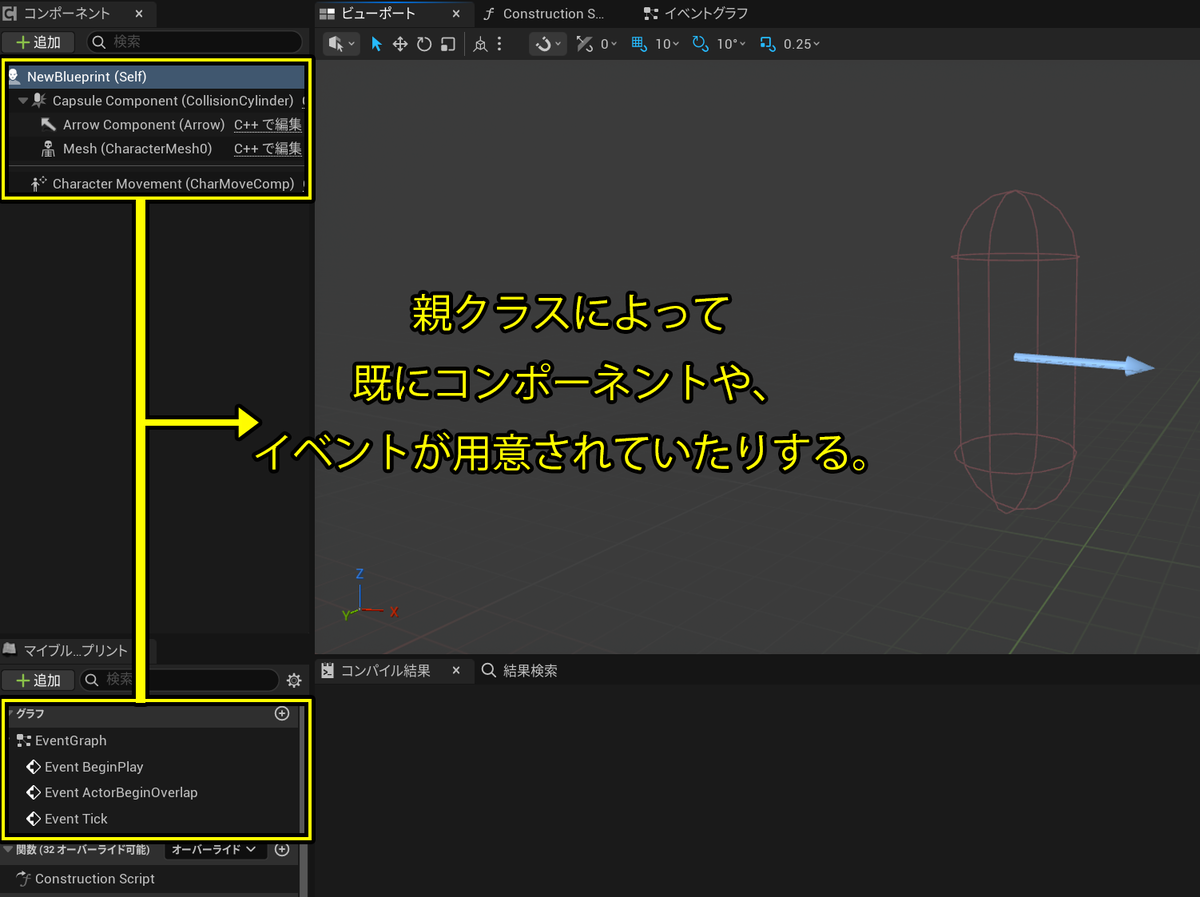Click 追加 button in My Blueprint panel

pyautogui.click(x=38, y=680)
